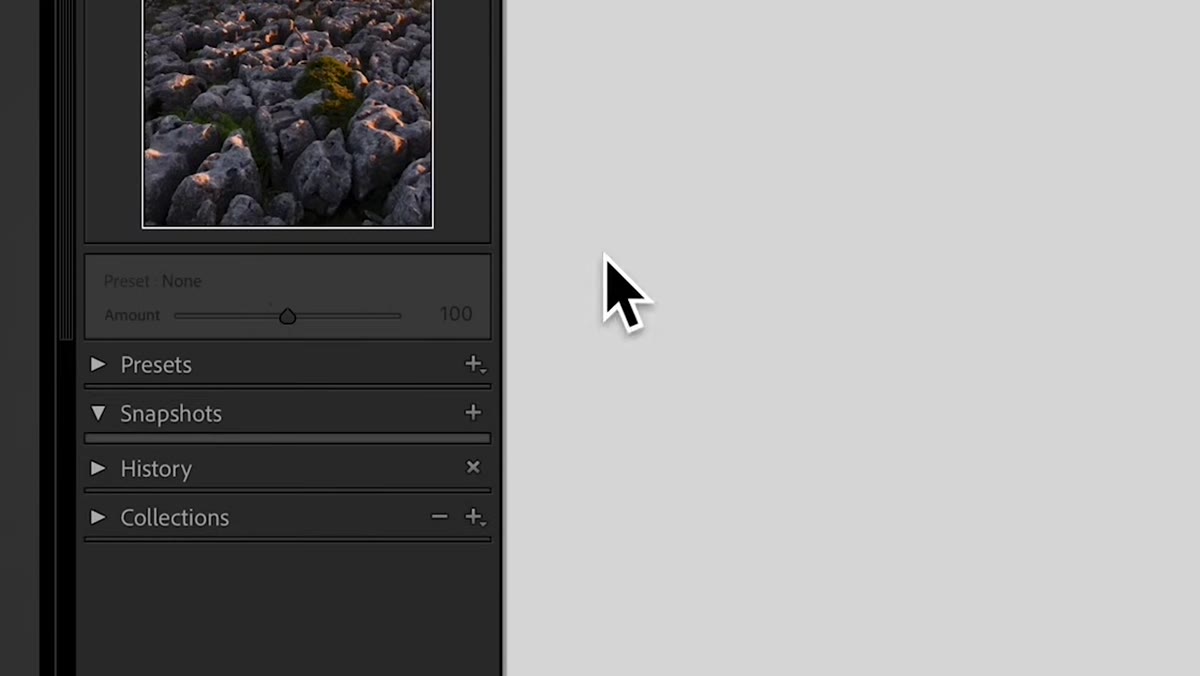Click the Presets panel title
Image resolution: width=1200 pixels, height=676 pixels.
[x=156, y=365]
